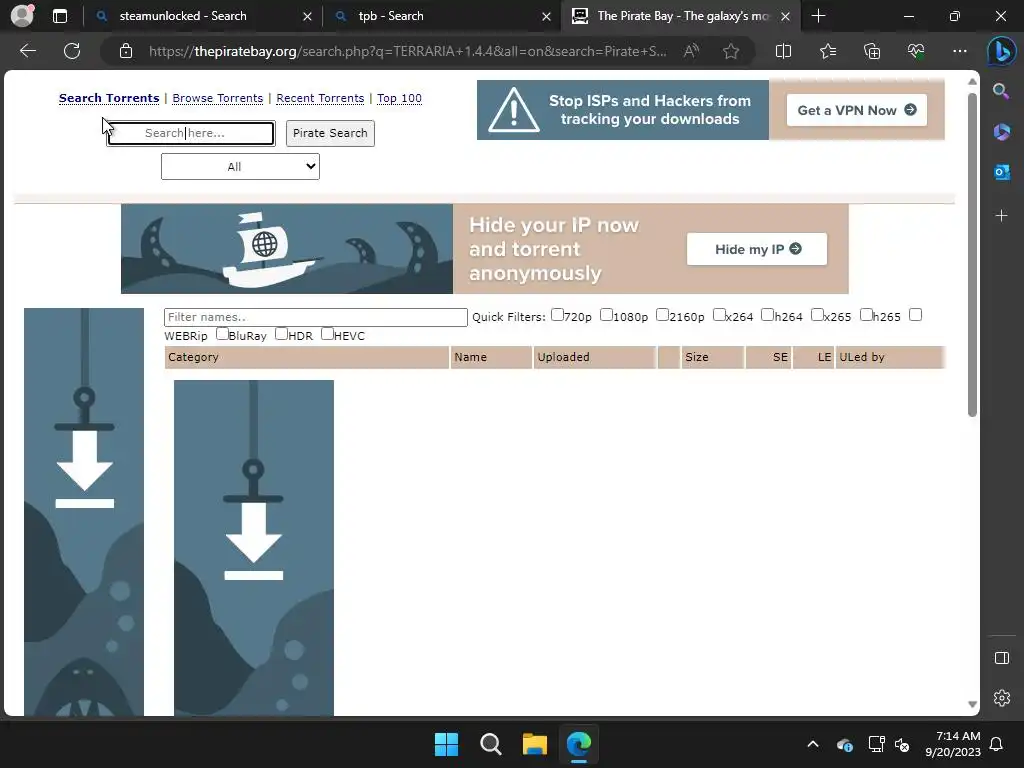
Task: Open Search Torrents link
Action: click(x=109, y=98)
